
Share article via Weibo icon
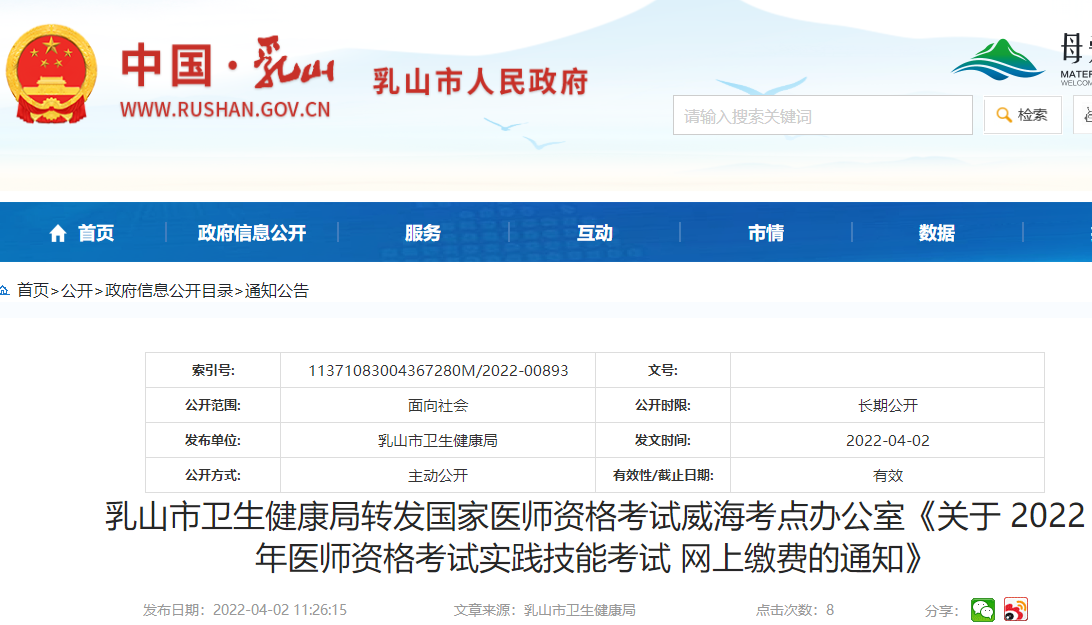tap(1015, 609)
